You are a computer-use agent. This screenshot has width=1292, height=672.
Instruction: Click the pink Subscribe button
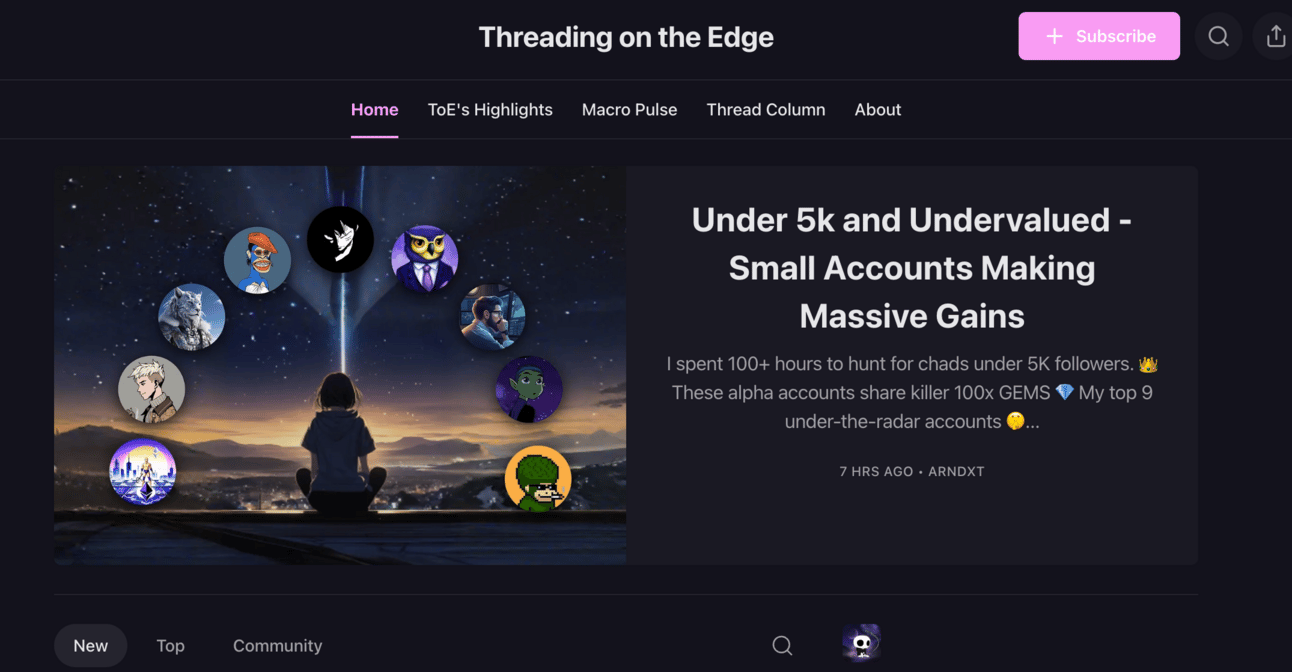pos(1099,36)
